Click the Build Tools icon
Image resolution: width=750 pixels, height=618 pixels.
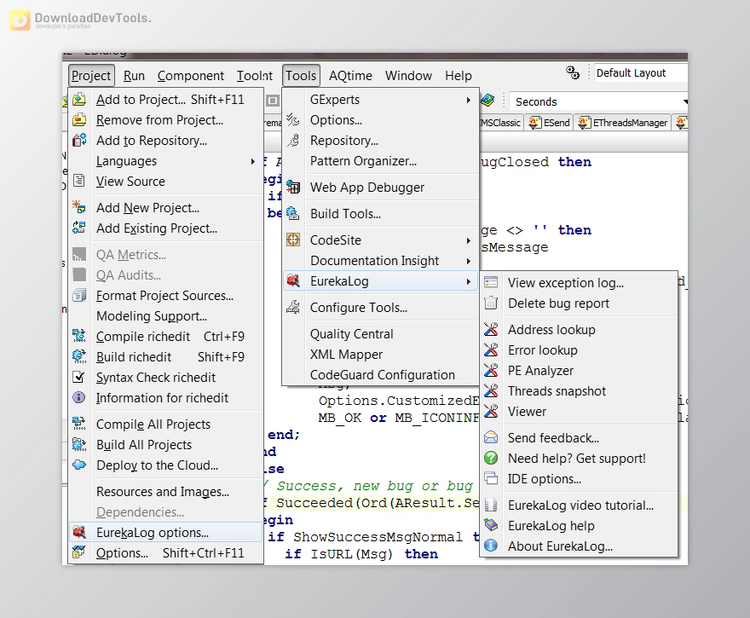click(293, 213)
